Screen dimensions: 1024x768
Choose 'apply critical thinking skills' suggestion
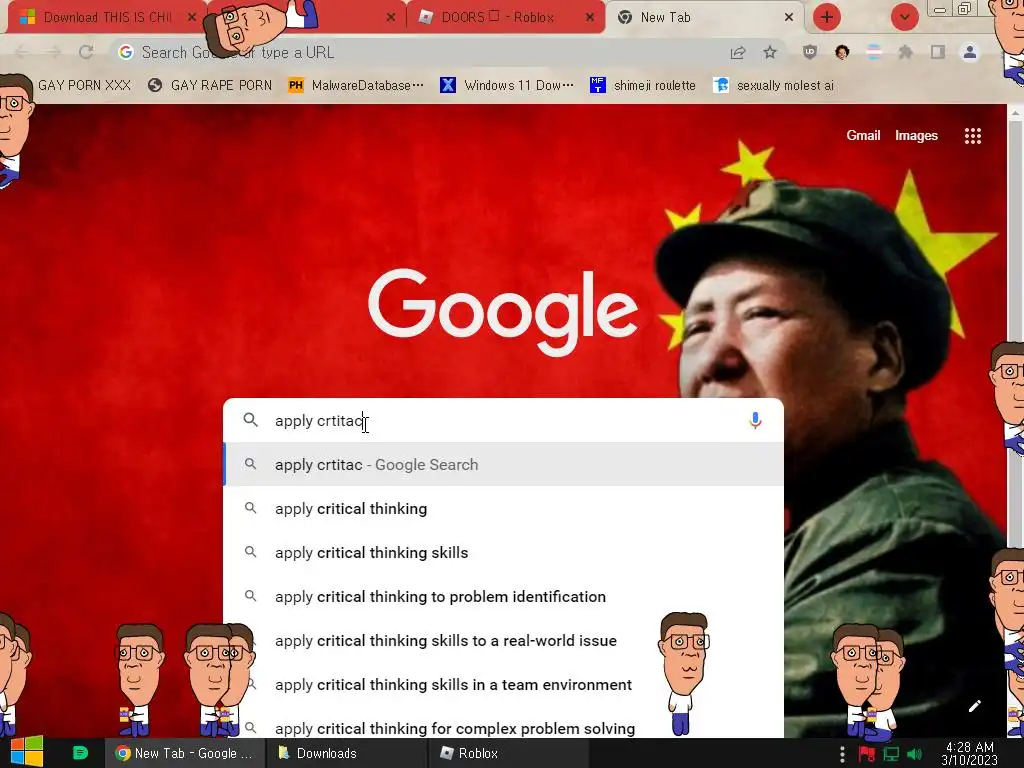[x=503, y=552]
